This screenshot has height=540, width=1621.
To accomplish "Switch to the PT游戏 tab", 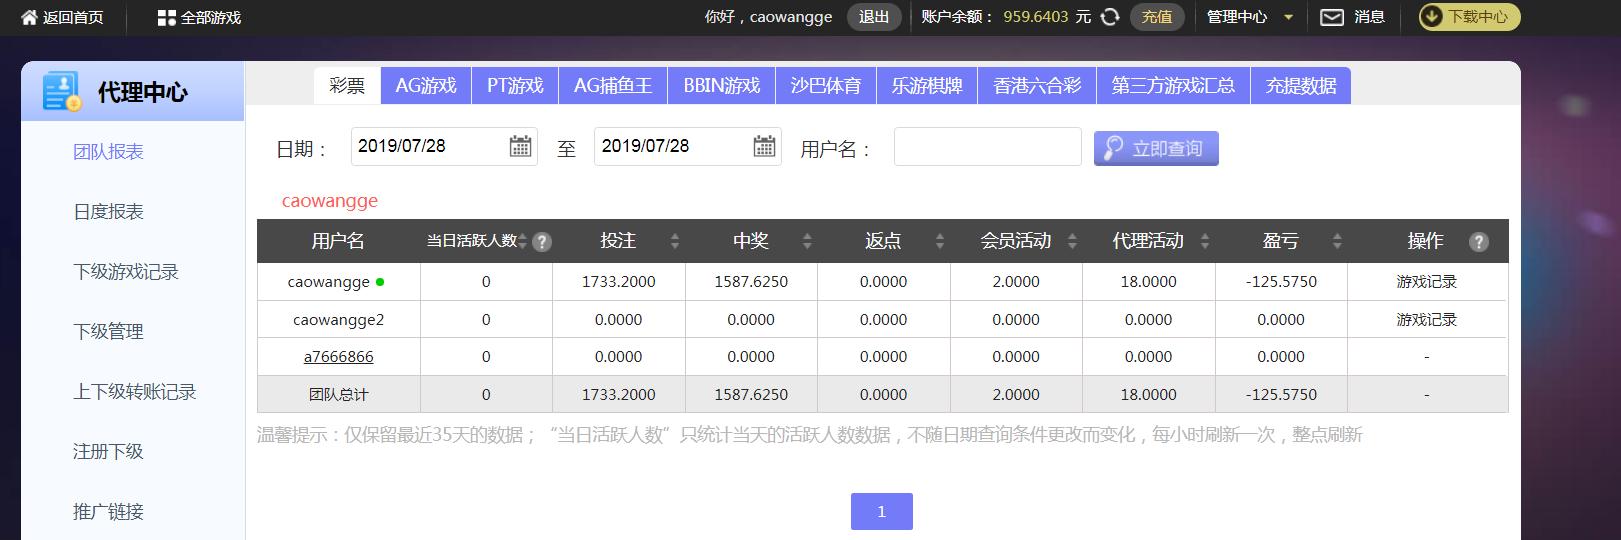I will tap(515, 86).
